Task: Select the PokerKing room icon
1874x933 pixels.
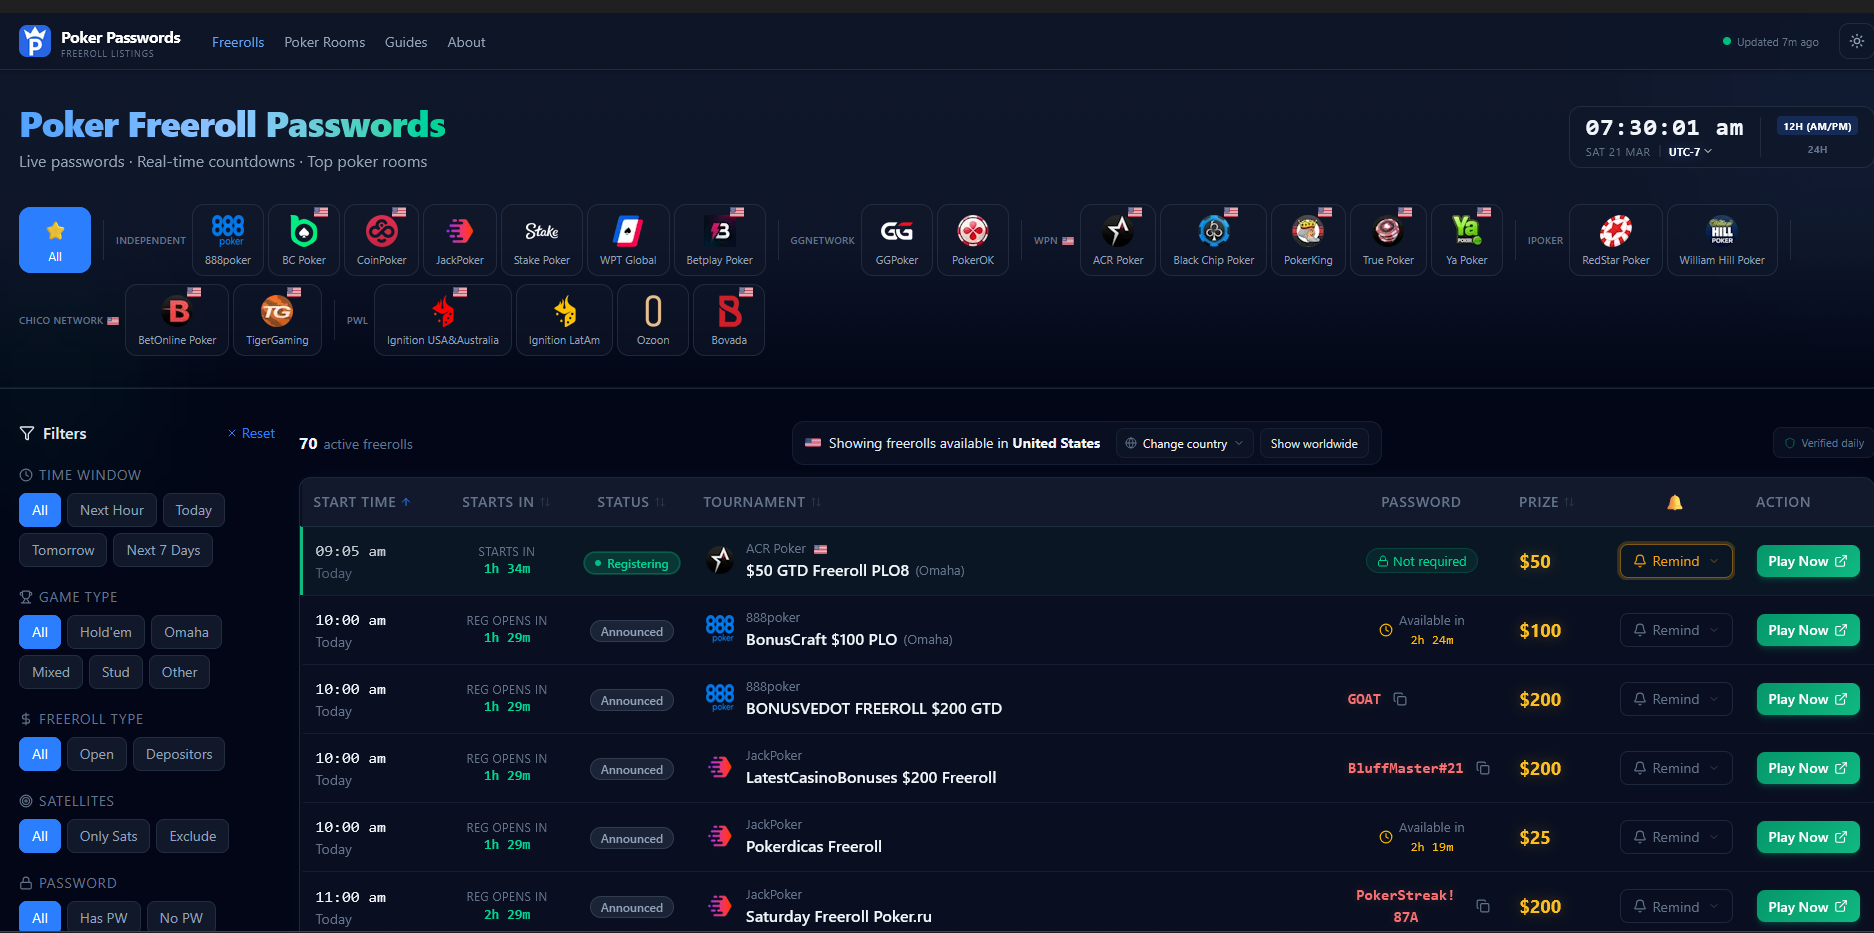Action: (1308, 240)
